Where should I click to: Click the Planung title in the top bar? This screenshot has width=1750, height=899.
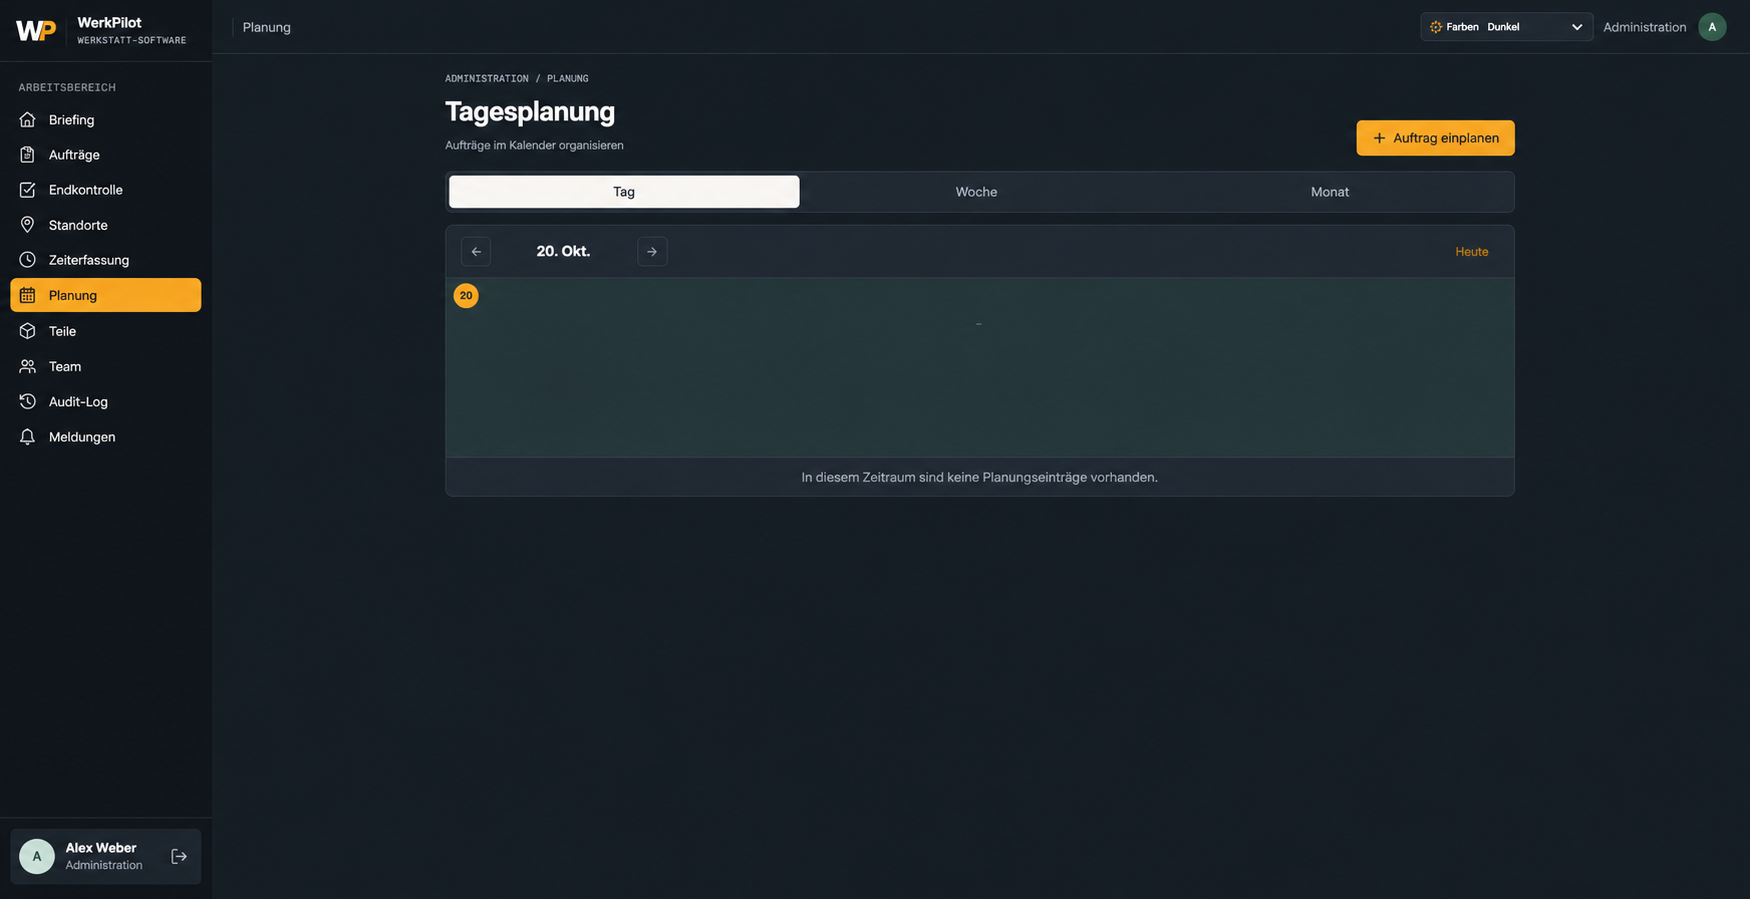point(267,27)
